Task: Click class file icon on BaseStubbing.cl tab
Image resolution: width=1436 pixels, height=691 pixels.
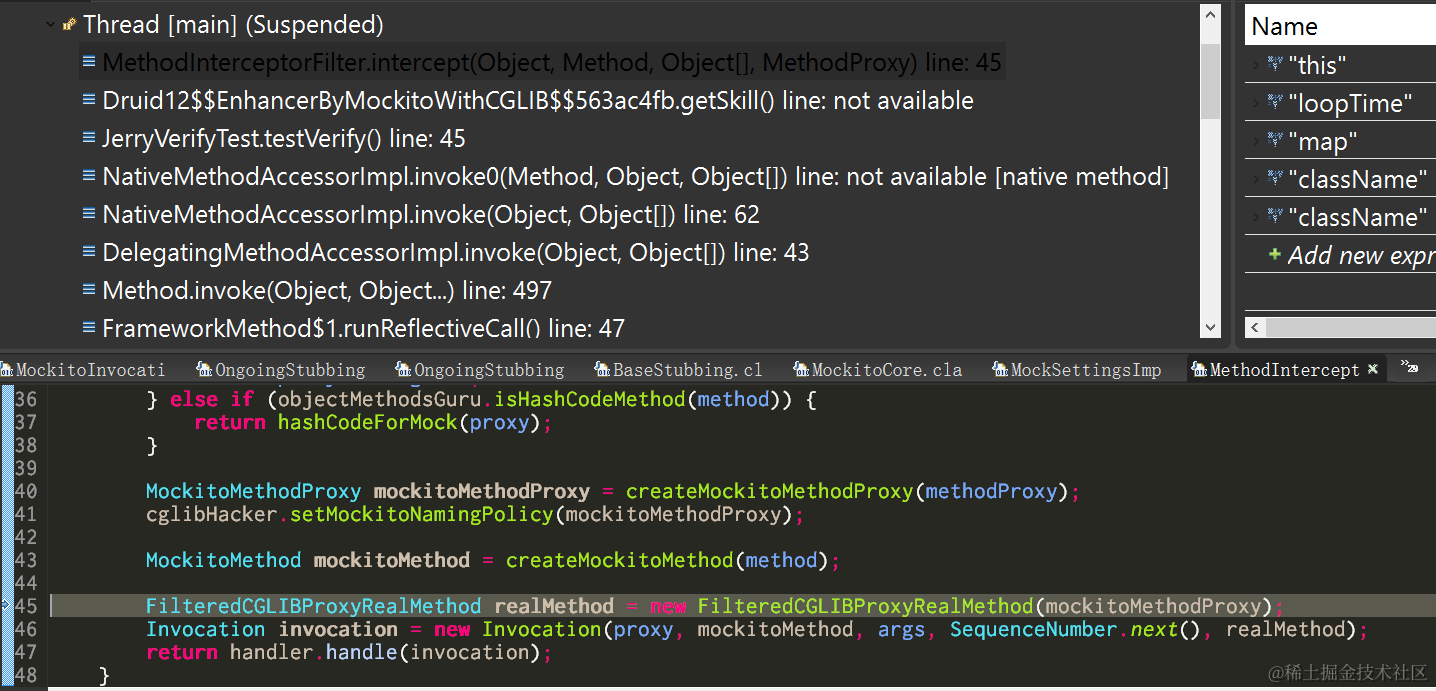Action: click(602, 370)
